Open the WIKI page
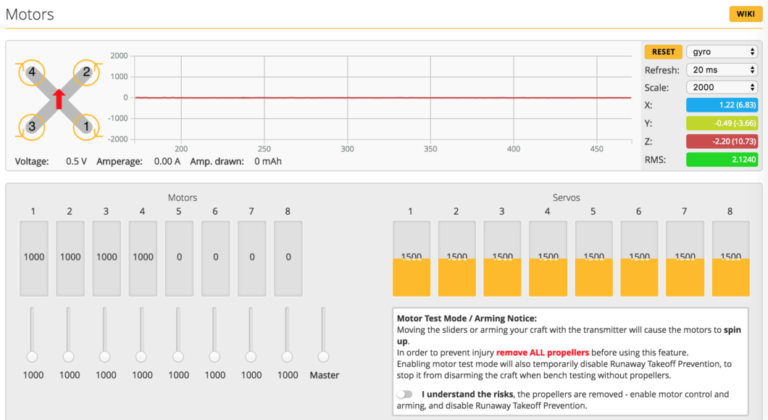This screenshot has width=768, height=420. point(744,14)
